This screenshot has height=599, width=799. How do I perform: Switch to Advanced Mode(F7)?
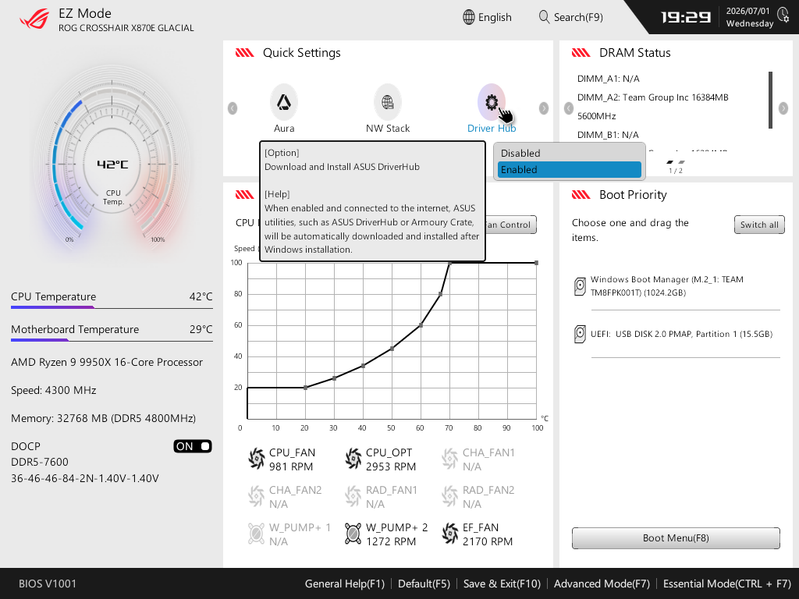[x=602, y=584]
